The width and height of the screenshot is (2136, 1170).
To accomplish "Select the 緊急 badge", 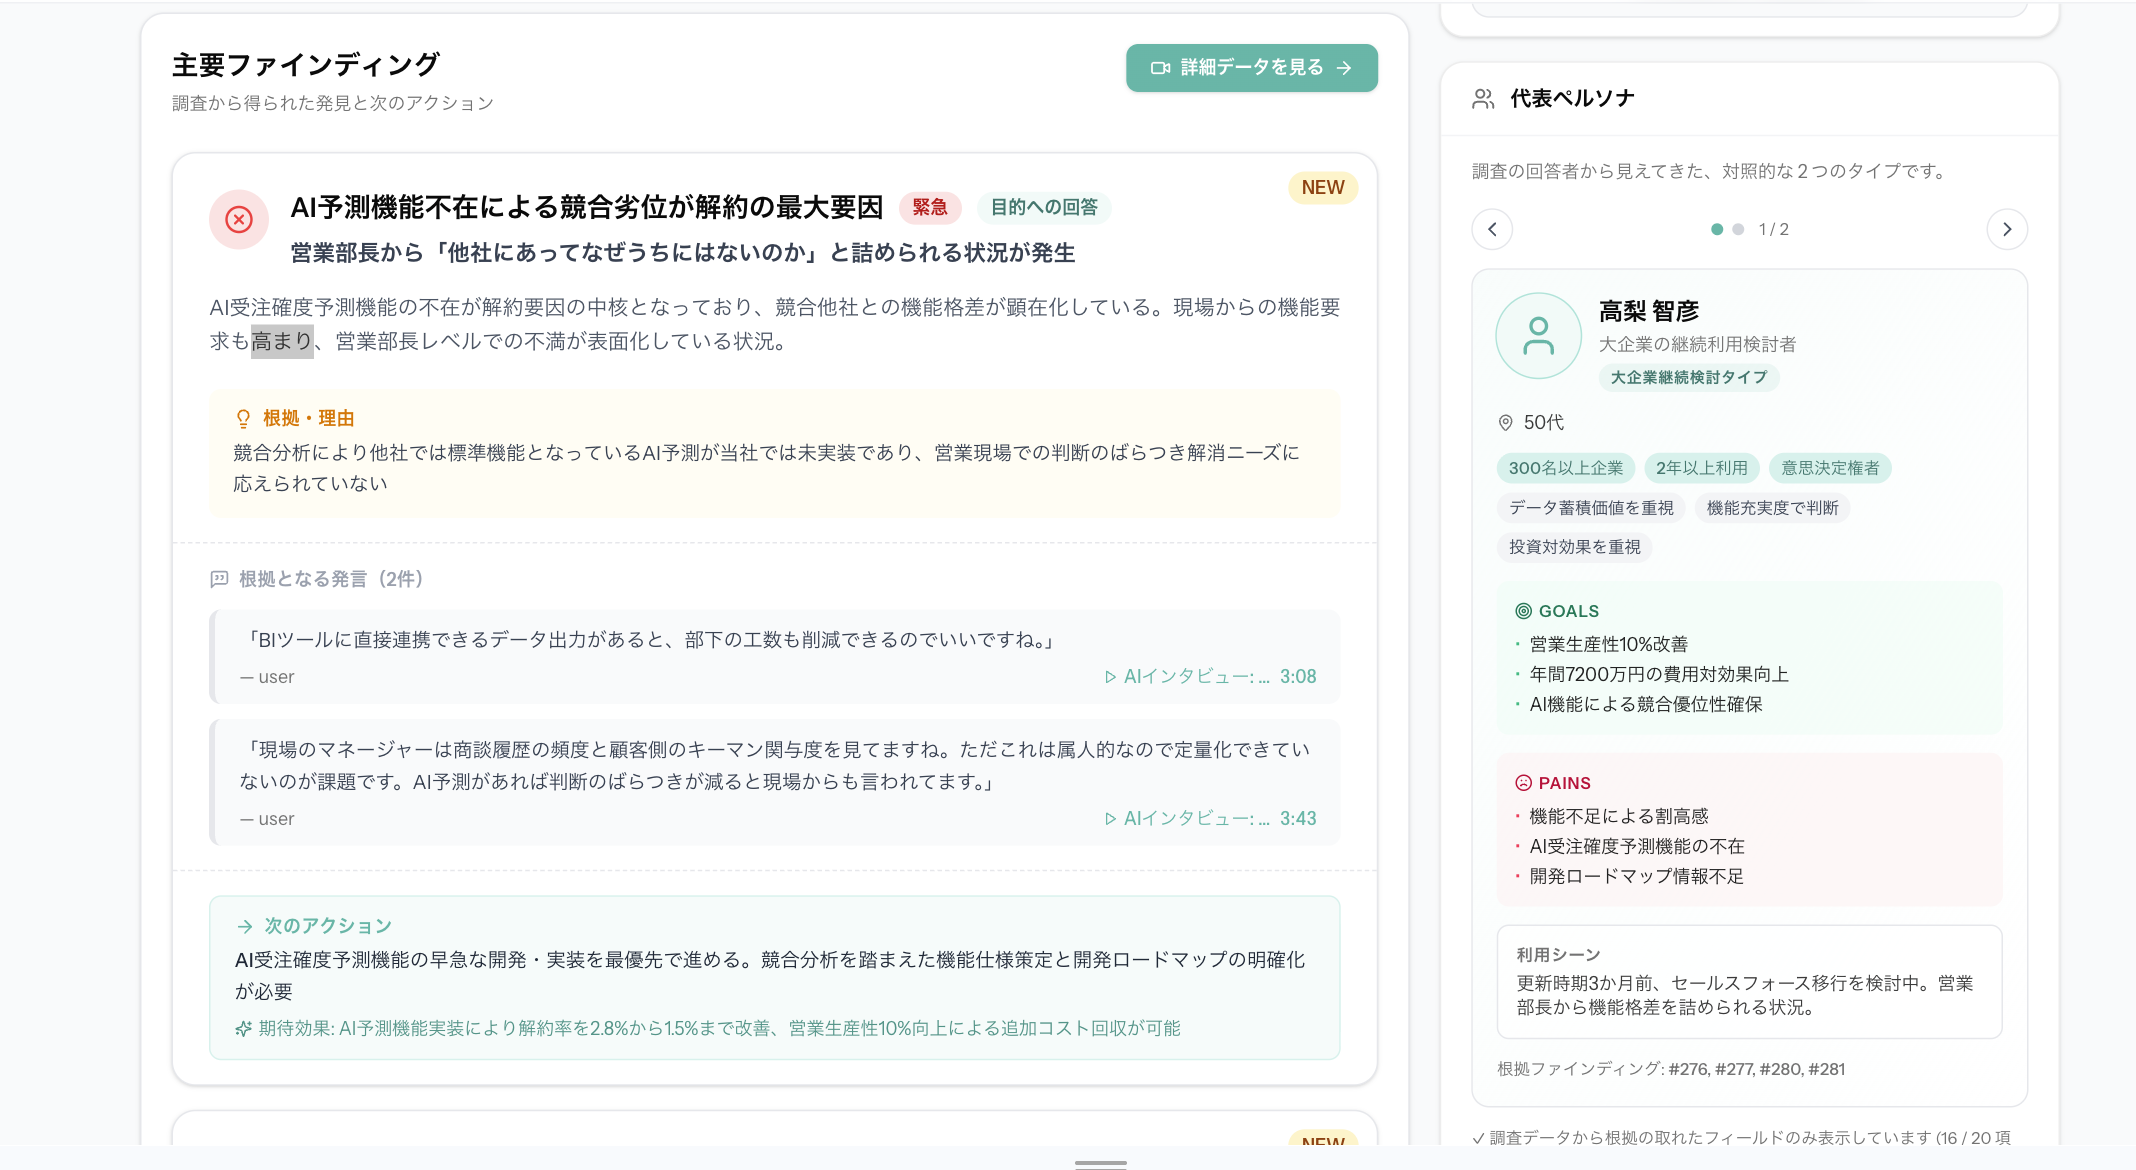I will pos(930,207).
